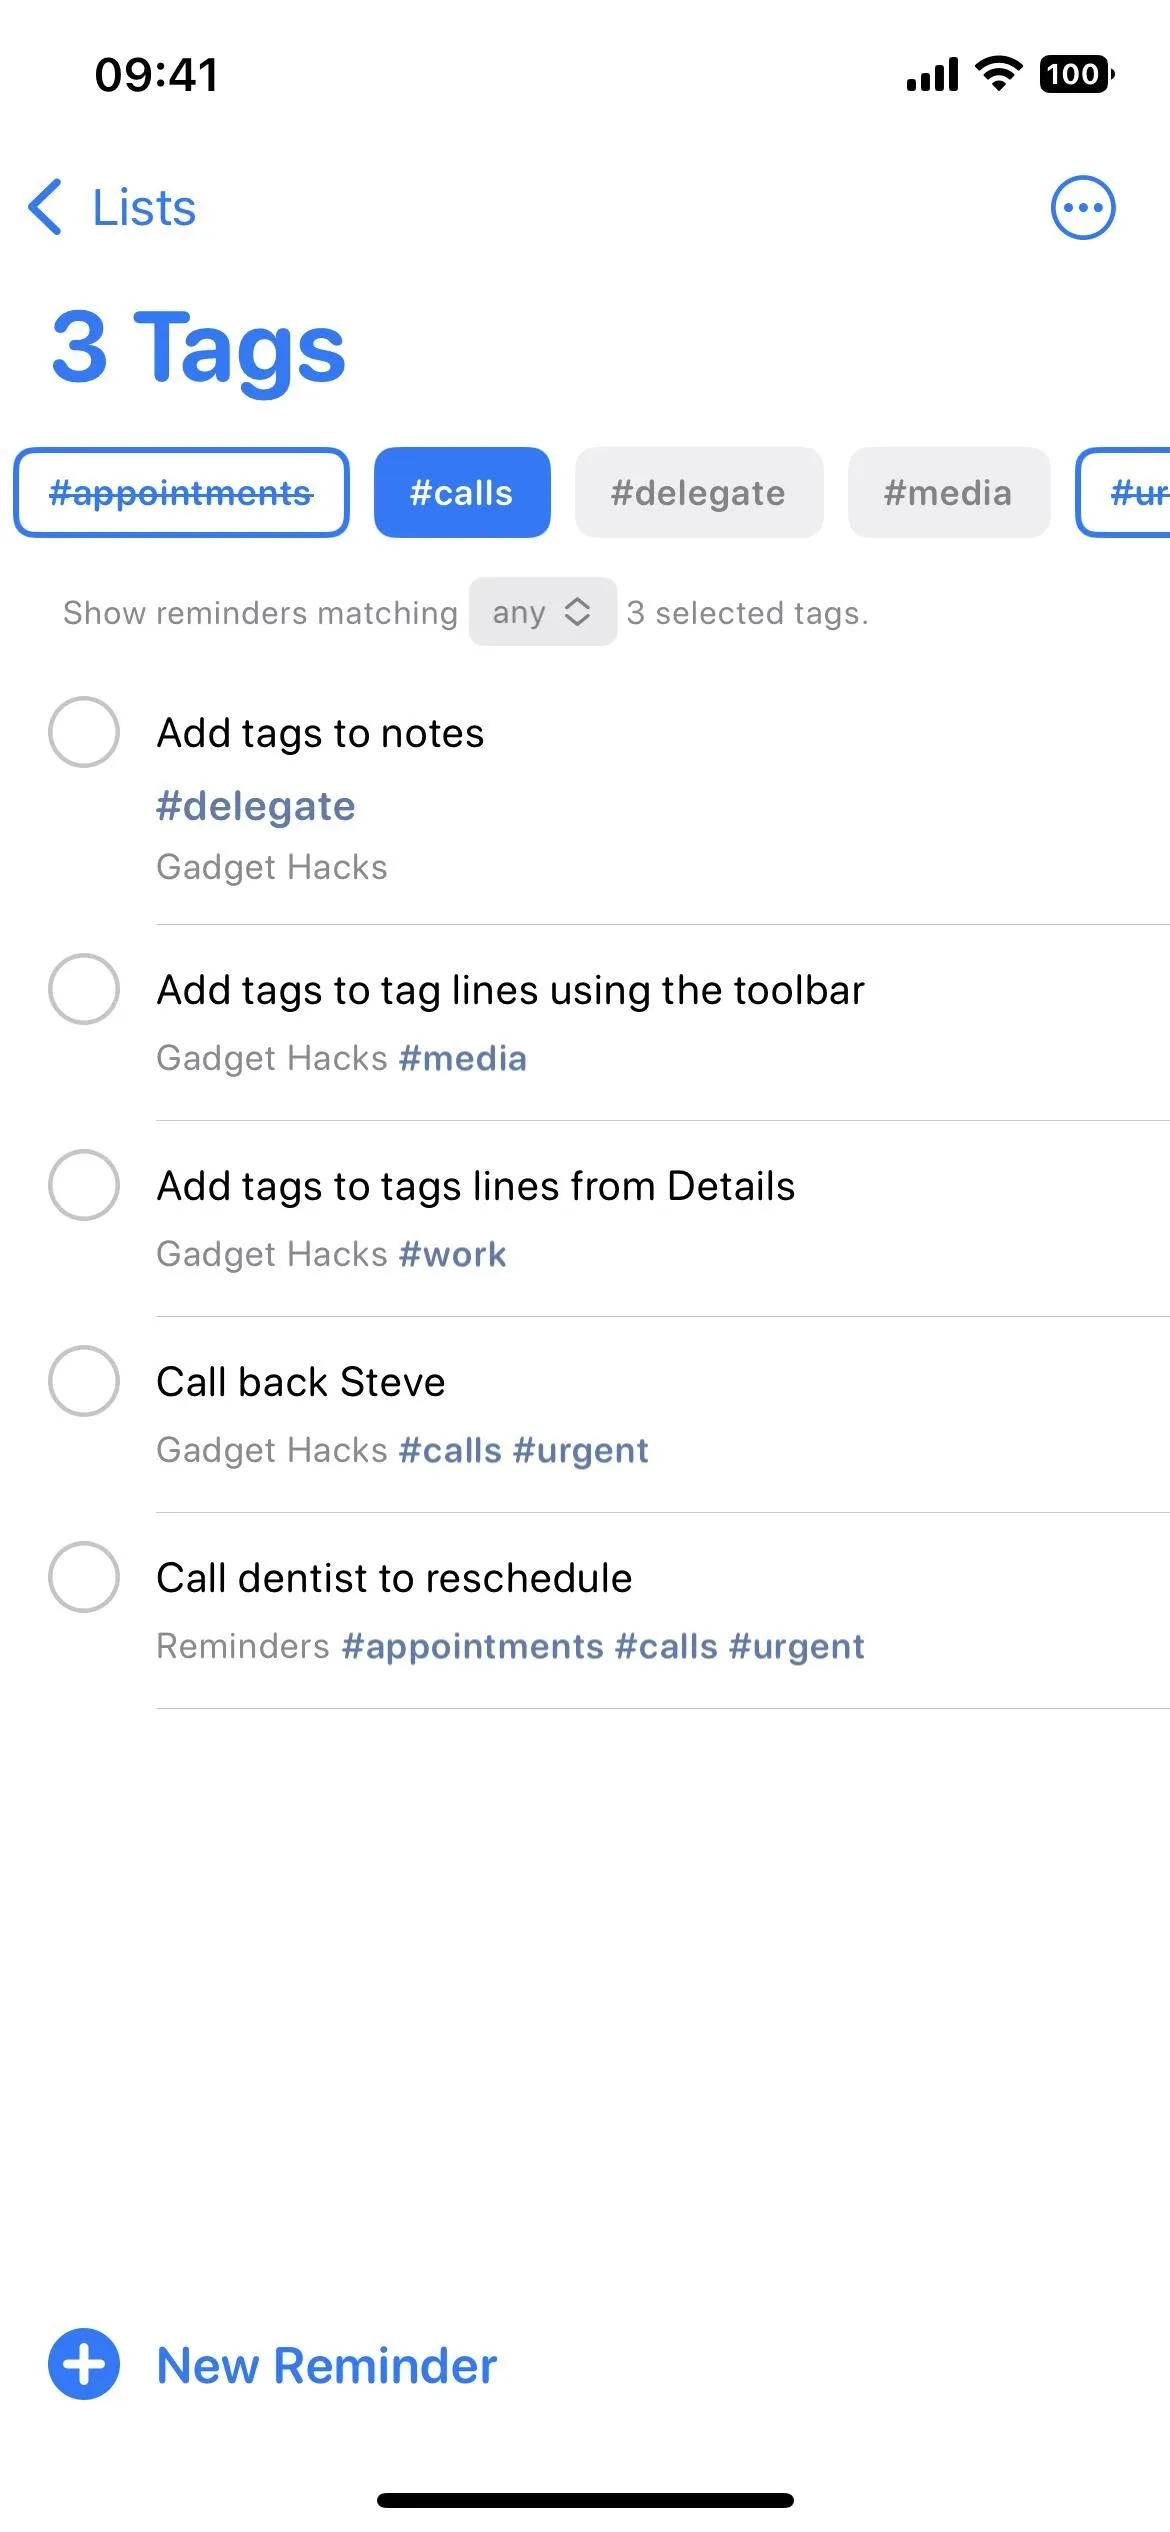Toggle the excluded #appointments tag chip
Image resolution: width=1170 pixels, height=2532 pixels.
coord(181,492)
